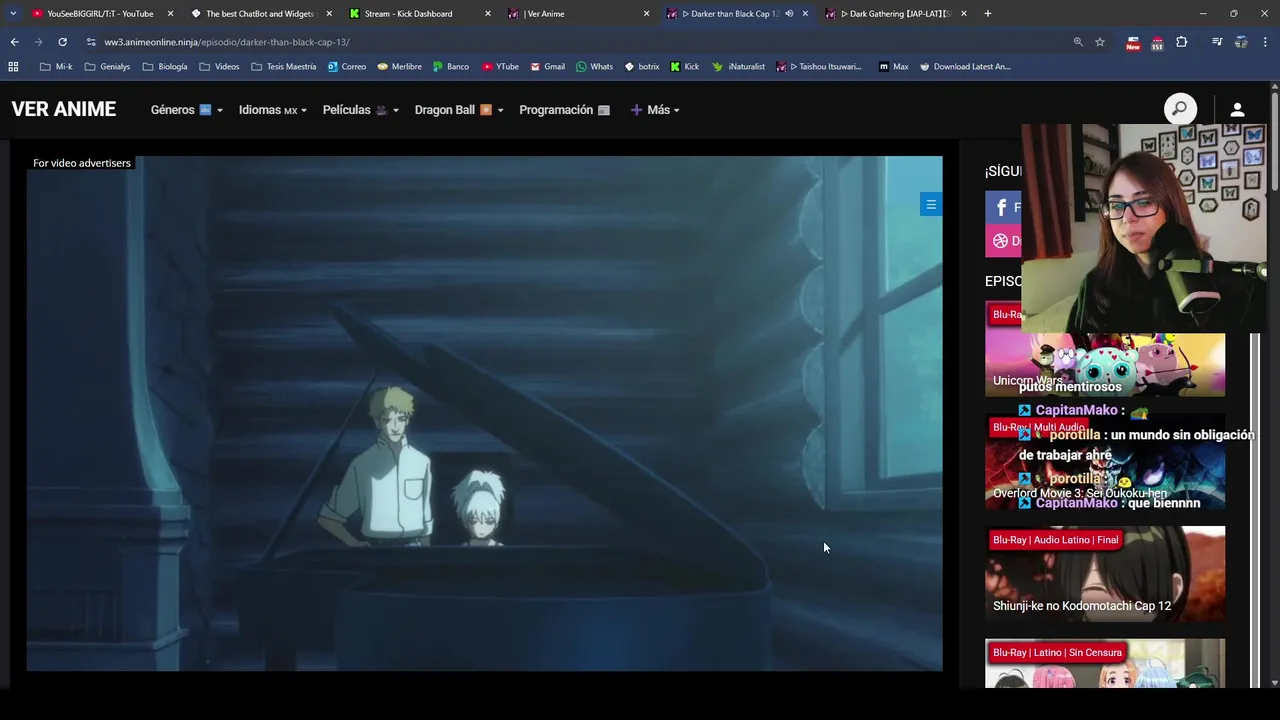1280x720 pixels.
Task: Click the Blu-Ray Latino Sin Censura card
Action: tap(1105, 664)
